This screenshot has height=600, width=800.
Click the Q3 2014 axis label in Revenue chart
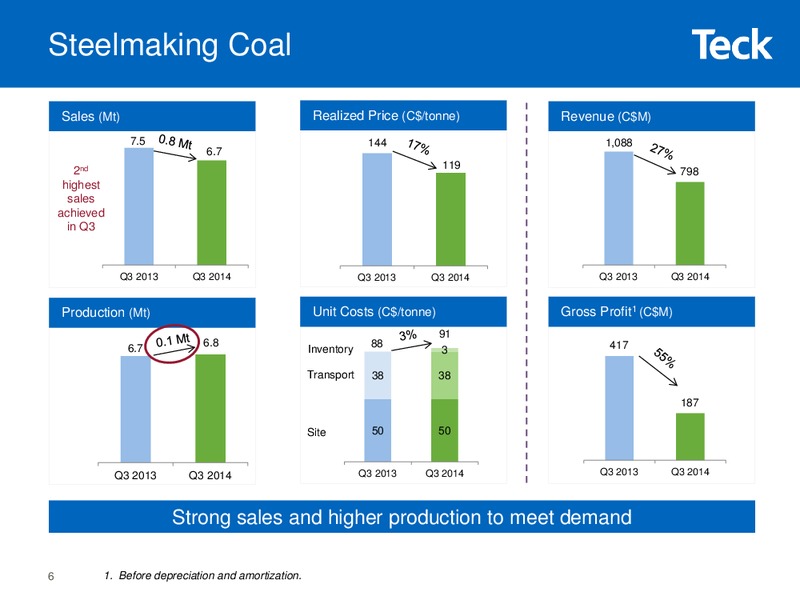click(x=690, y=277)
